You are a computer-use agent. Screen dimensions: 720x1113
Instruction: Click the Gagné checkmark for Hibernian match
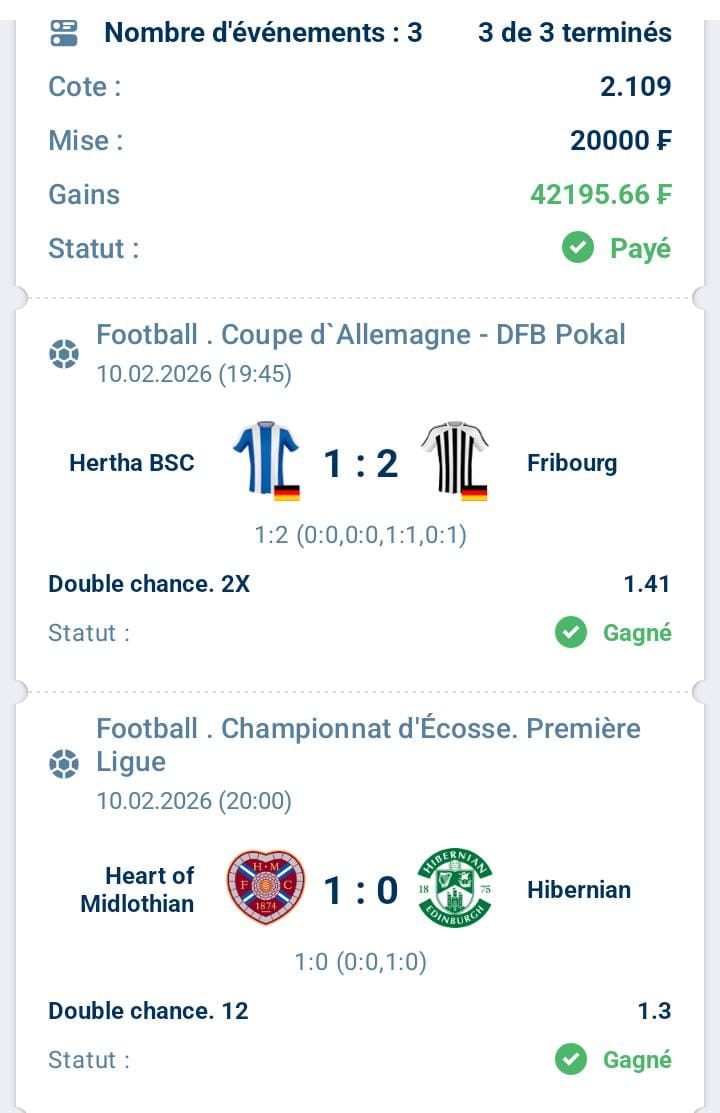click(x=571, y=1059)
